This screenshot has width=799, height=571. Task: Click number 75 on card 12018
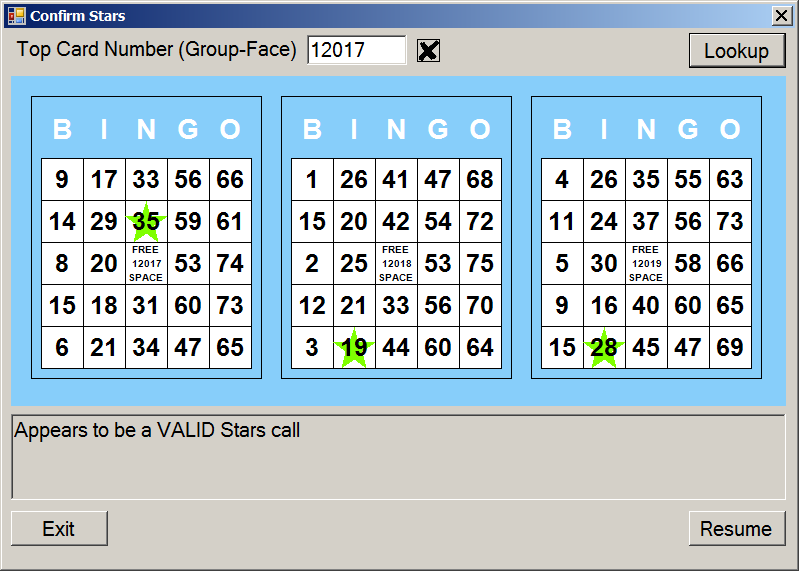[480, 263]
